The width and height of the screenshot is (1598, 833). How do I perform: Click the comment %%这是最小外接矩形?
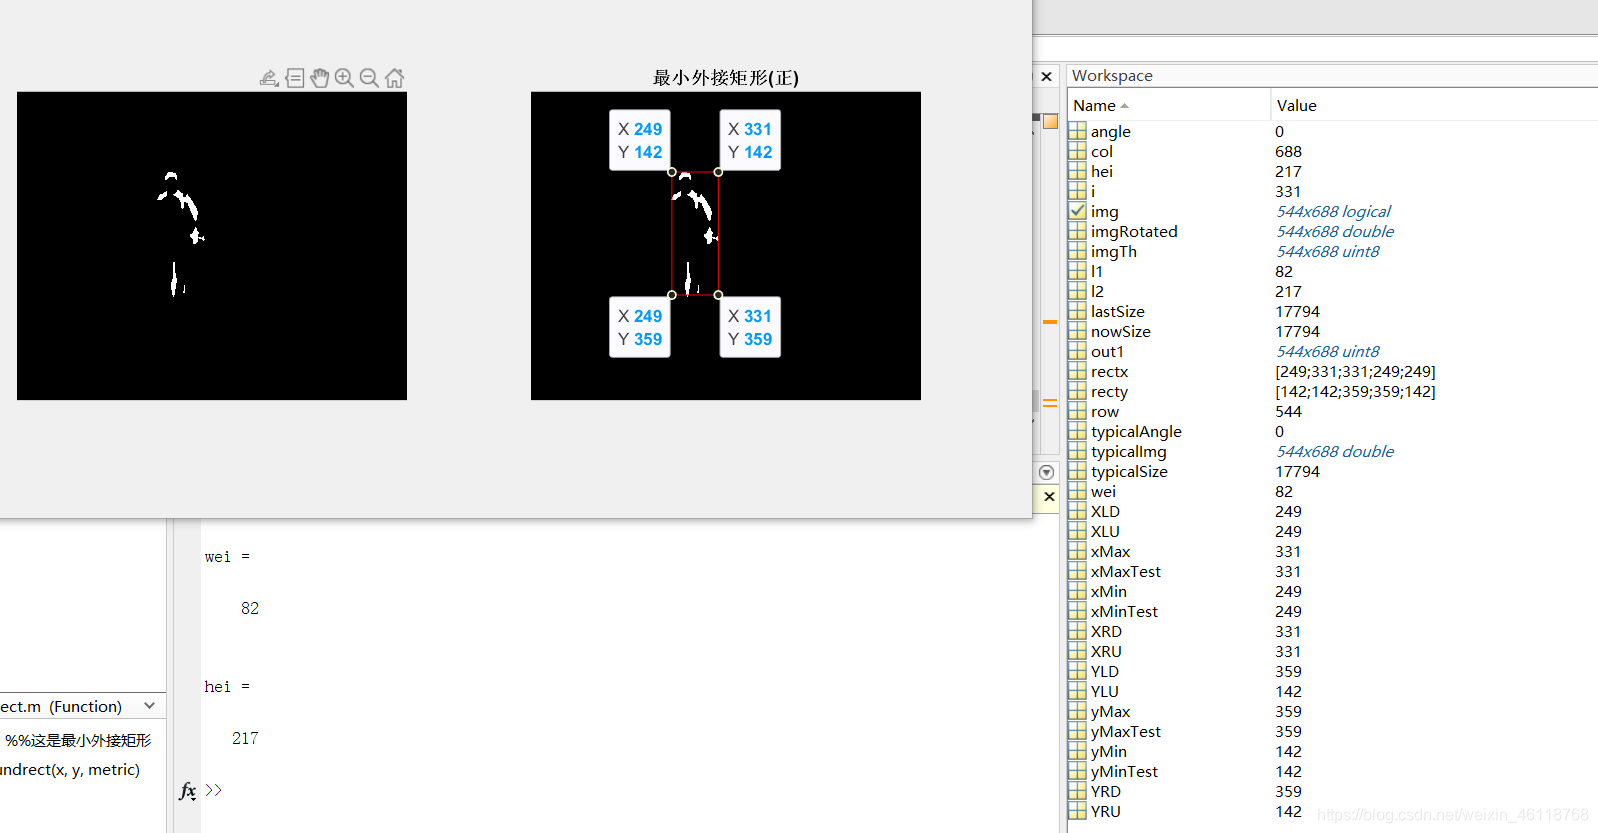click(x=78, y=740)
